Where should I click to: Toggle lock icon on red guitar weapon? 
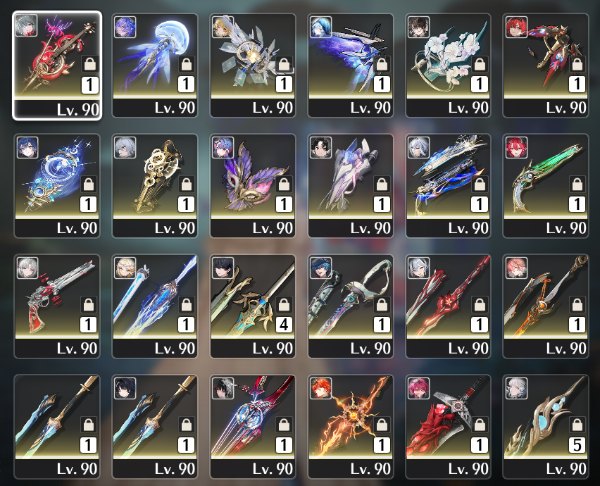90,63
